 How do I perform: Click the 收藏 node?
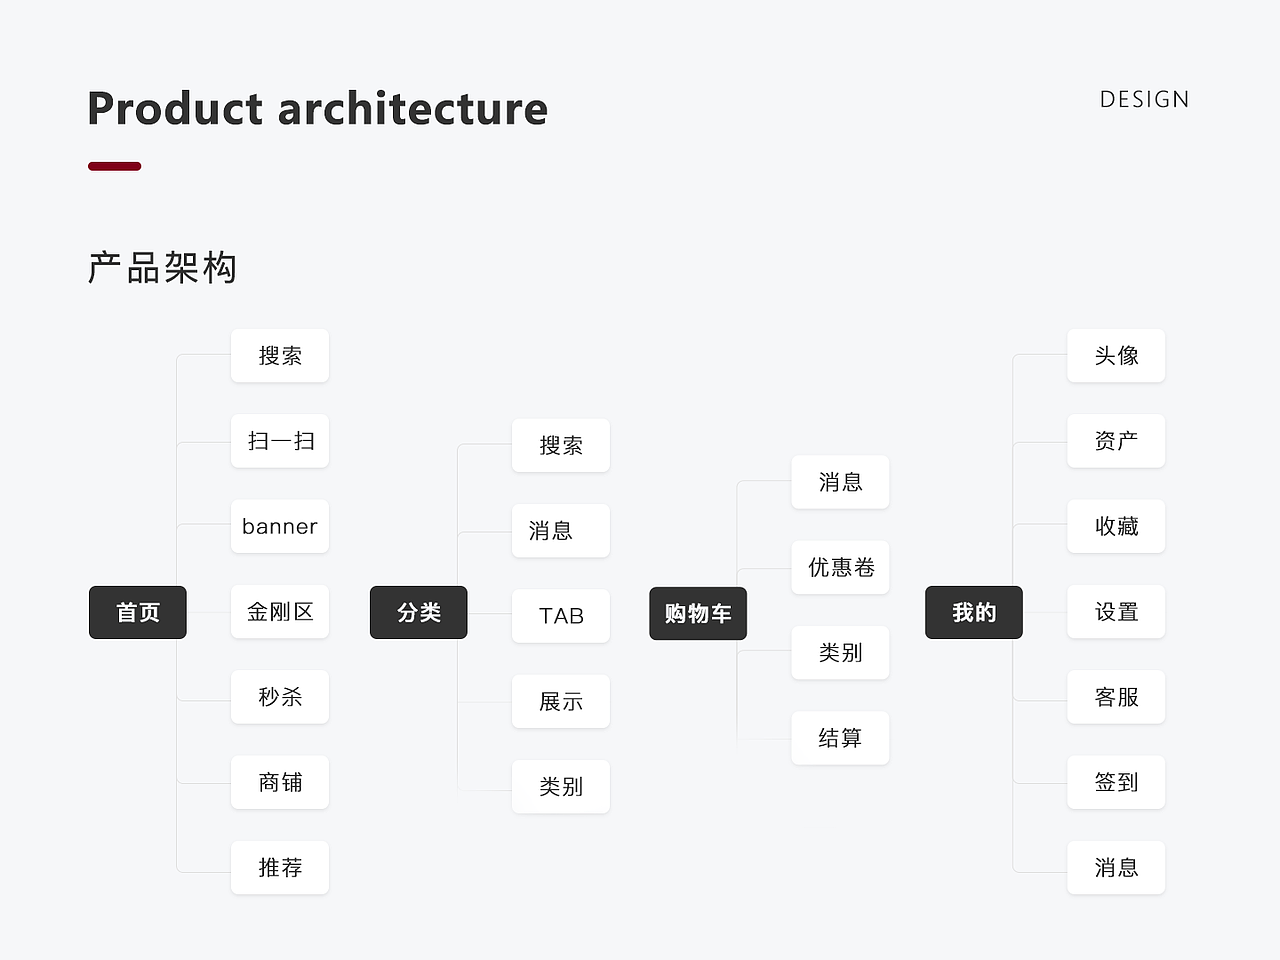pyautogui.click(x=1116, y=526)
